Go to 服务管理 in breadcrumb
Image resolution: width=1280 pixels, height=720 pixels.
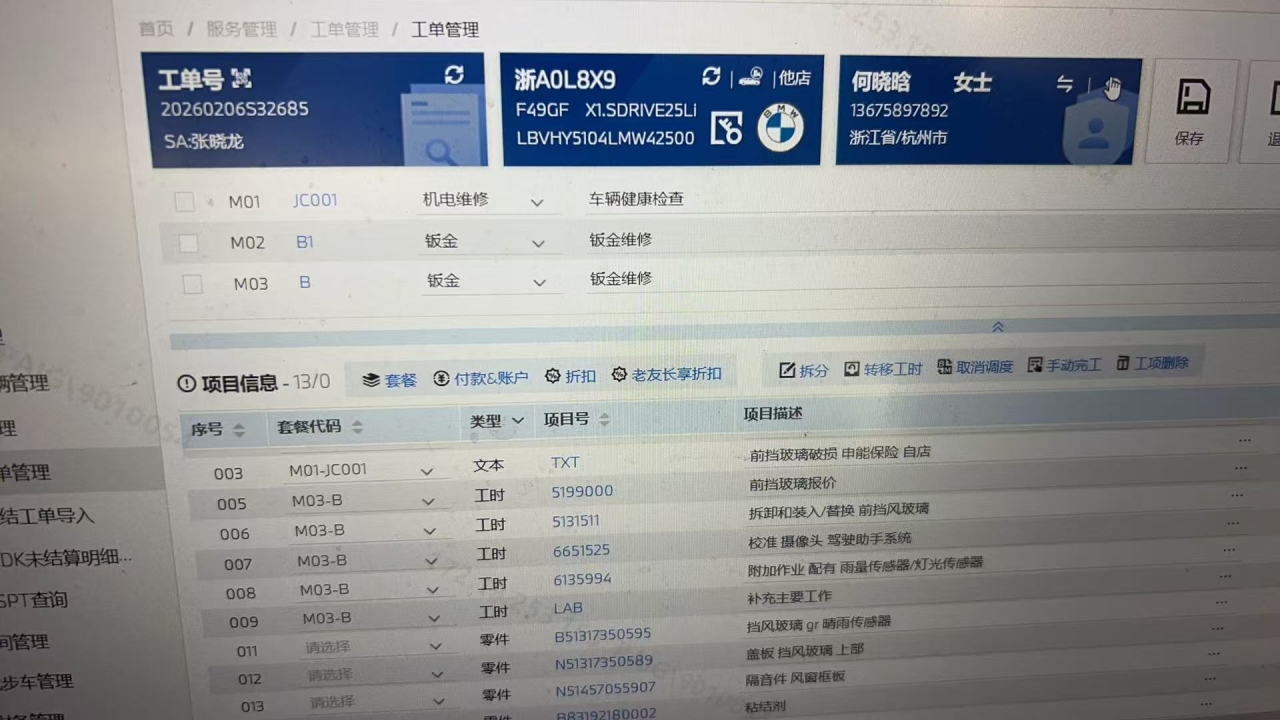241,29
